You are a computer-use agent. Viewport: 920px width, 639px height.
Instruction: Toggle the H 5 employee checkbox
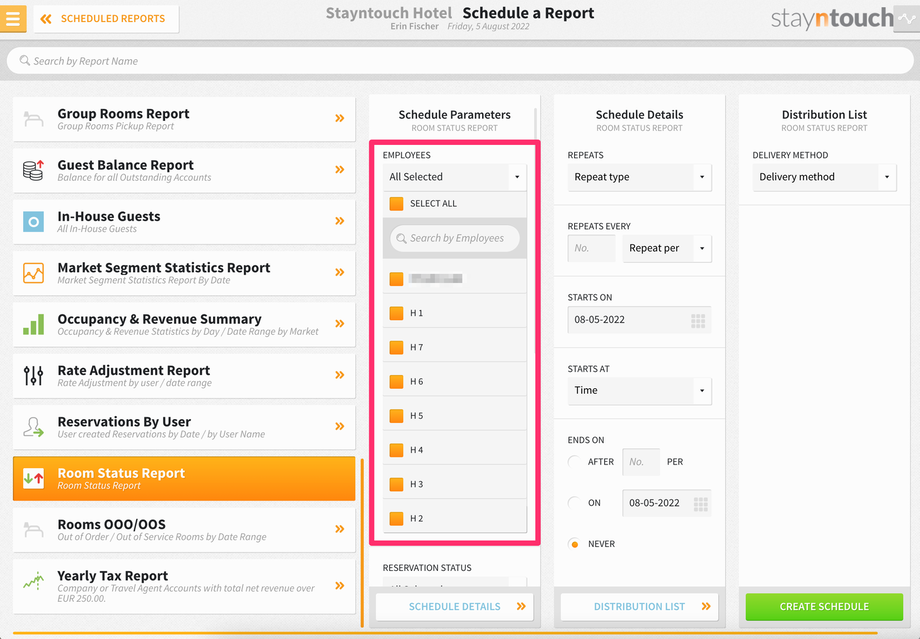tap(397, 416)
